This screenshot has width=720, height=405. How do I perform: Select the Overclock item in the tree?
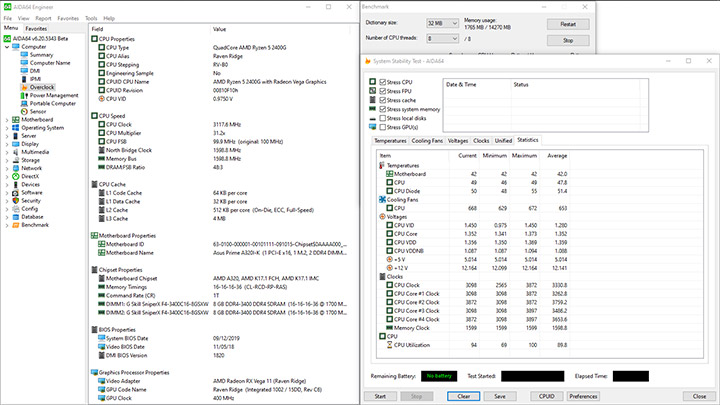(42, 87)
